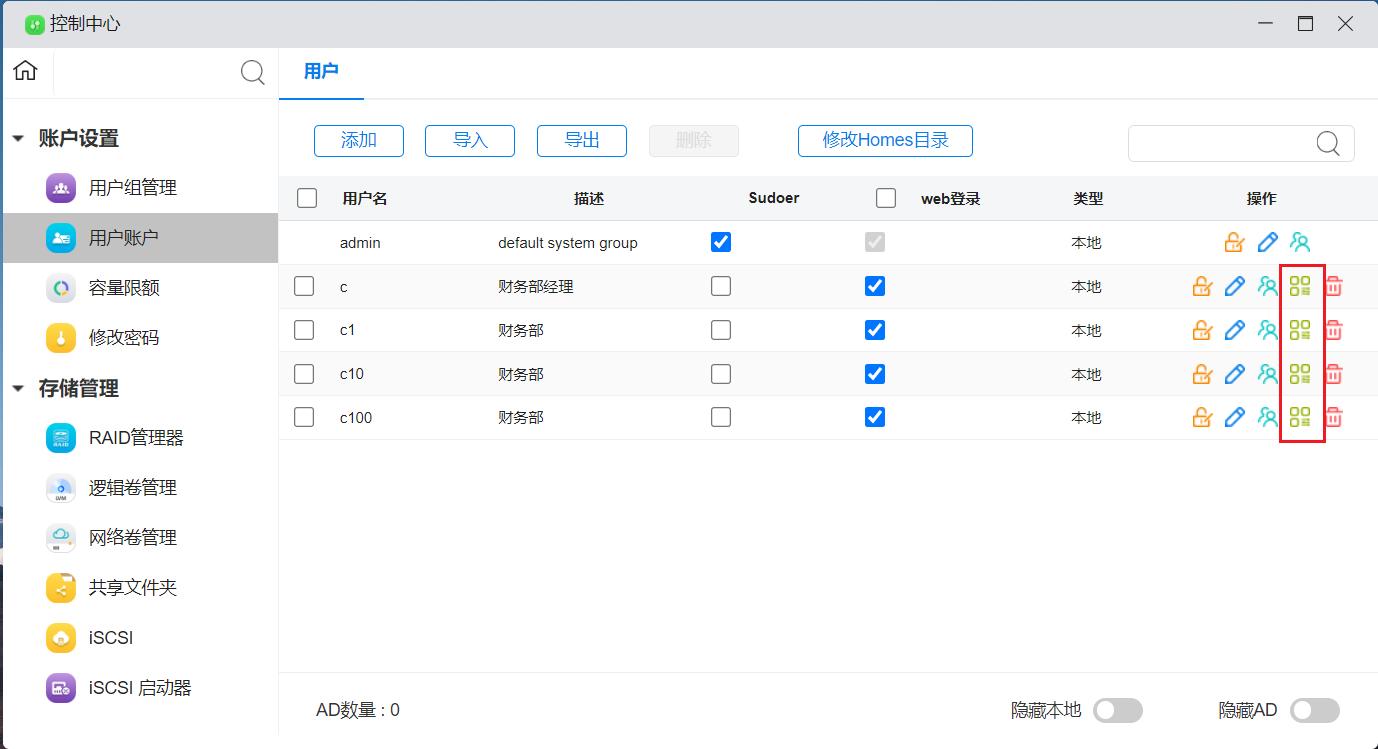Uncheck web登录 for user c10
Viewport: 1378px width, 749px height.
click(875, 374)
